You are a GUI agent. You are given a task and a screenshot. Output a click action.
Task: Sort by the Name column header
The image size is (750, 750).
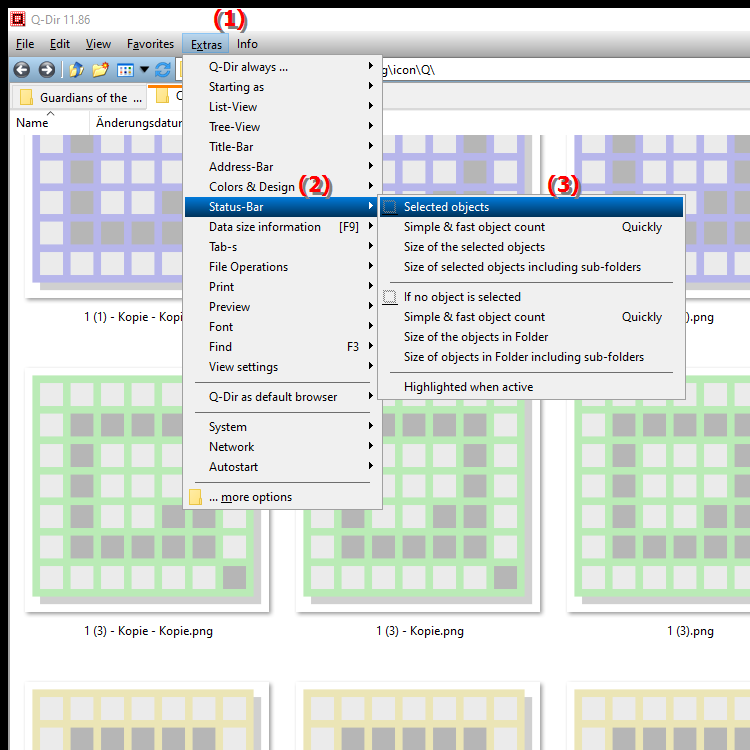click(50, 123)
